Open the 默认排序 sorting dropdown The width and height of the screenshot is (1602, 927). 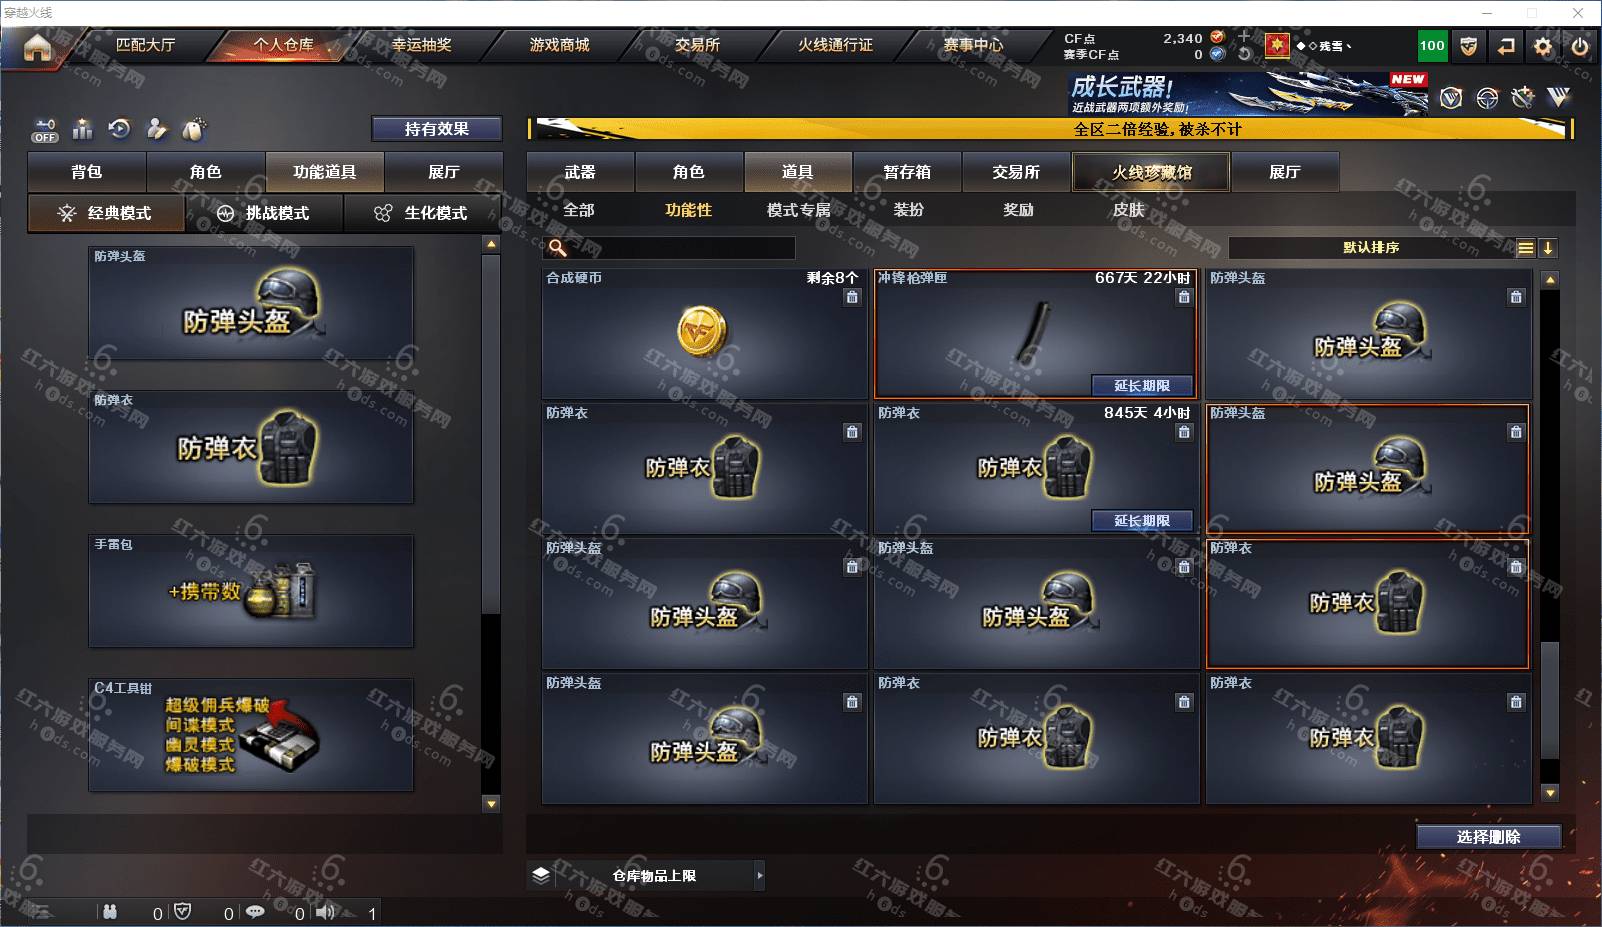click(1371, 248)
